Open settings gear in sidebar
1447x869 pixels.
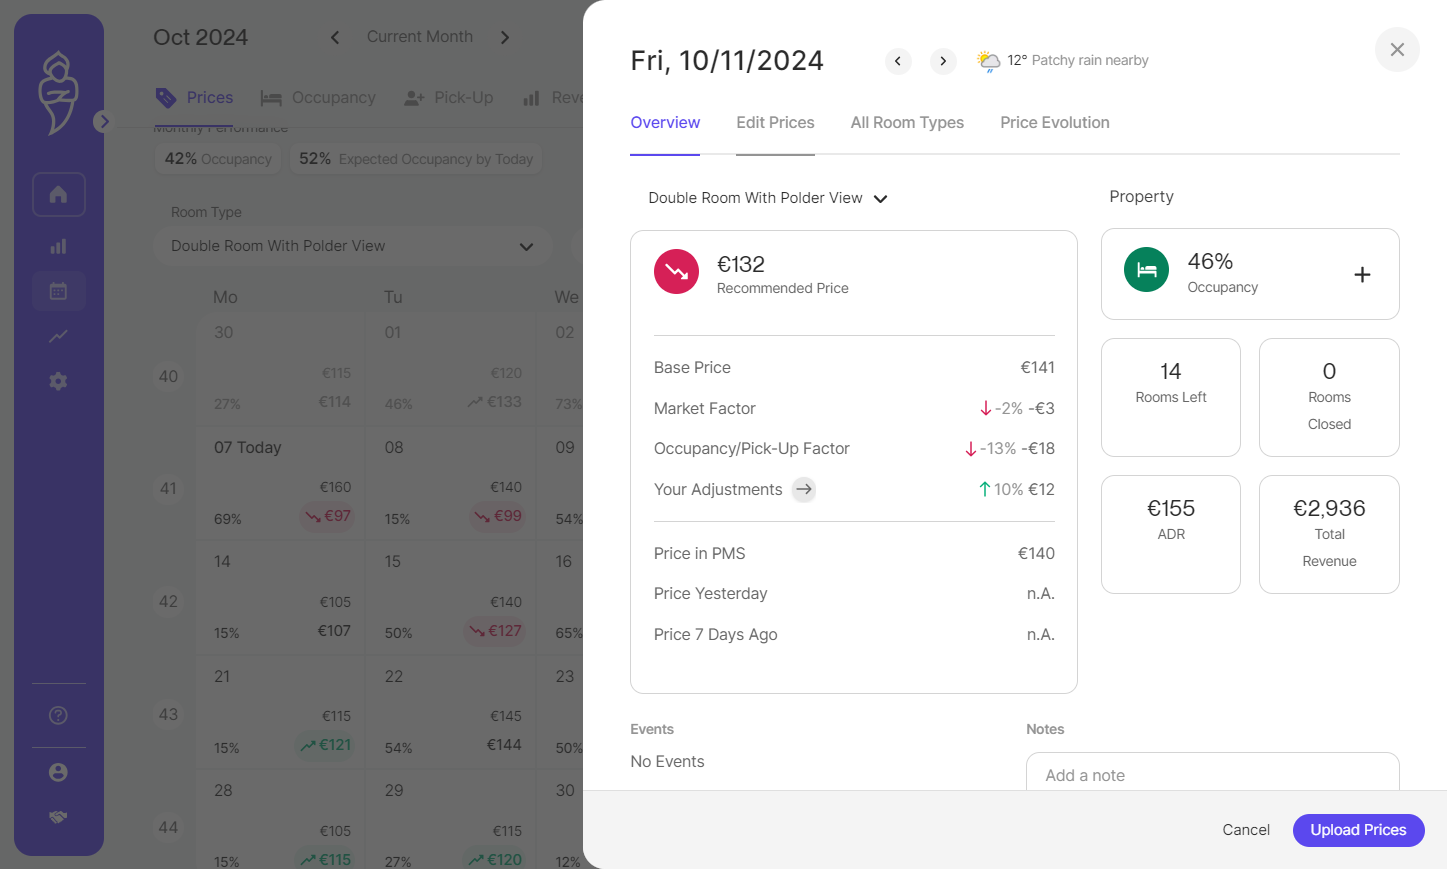[x=58, y=381]
